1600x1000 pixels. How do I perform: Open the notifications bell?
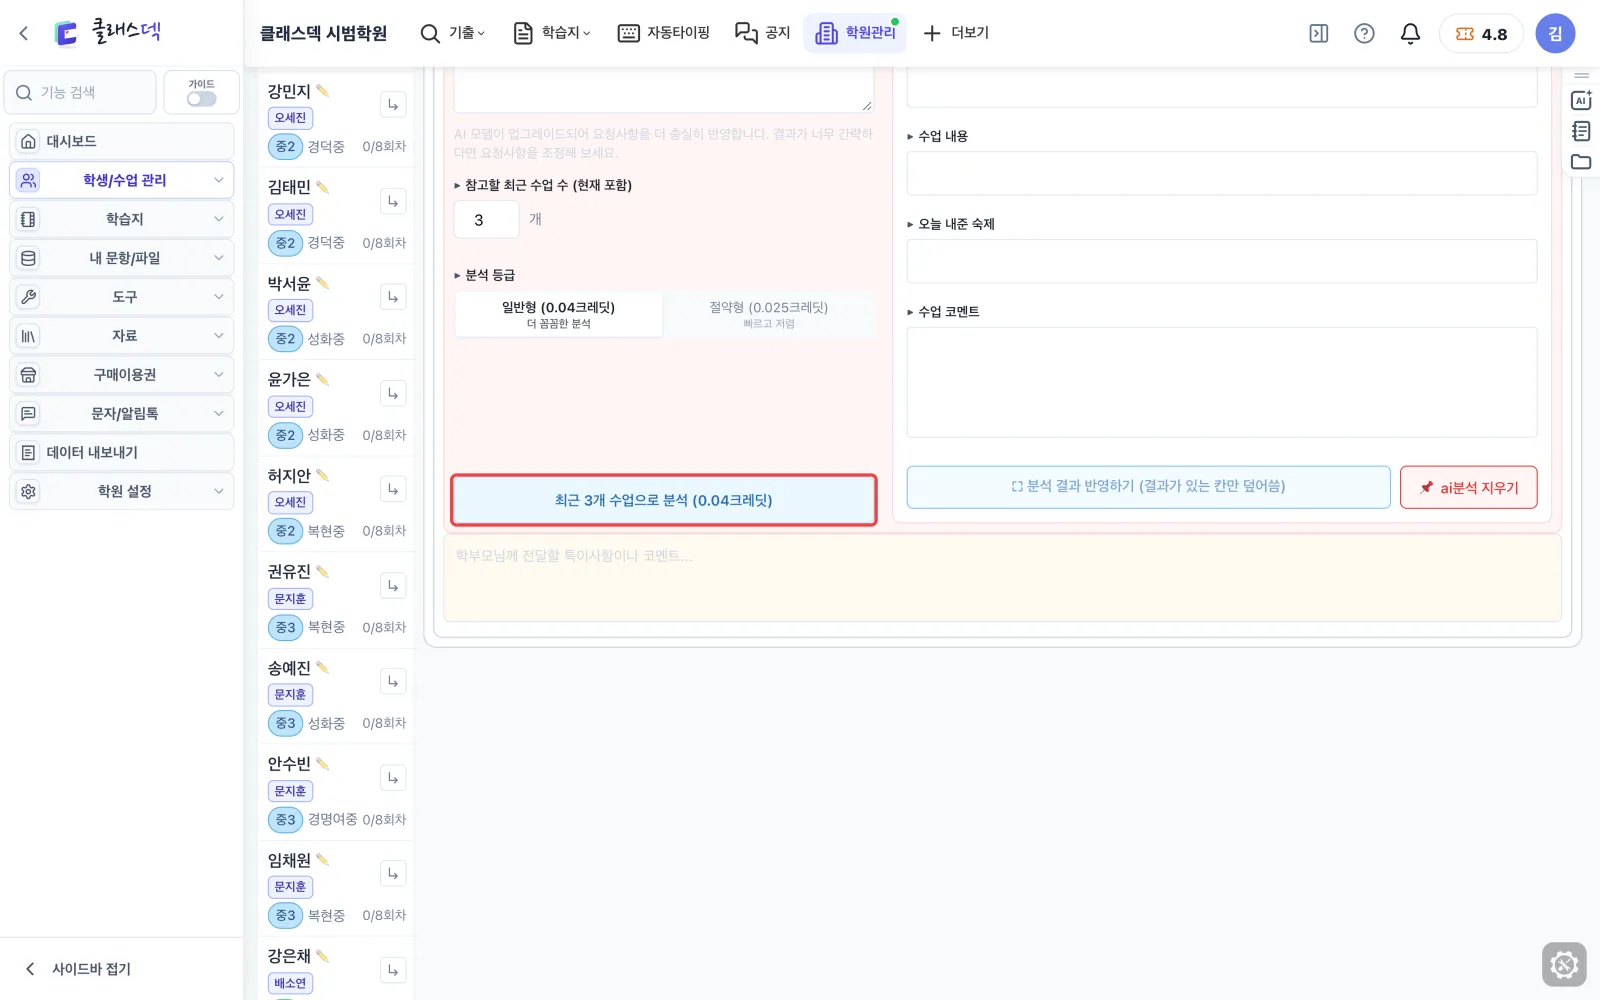1410,33
